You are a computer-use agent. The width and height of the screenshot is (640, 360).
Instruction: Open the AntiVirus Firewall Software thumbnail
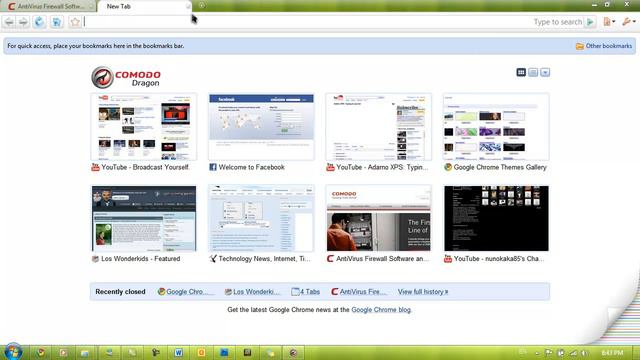tap(378, 218)
